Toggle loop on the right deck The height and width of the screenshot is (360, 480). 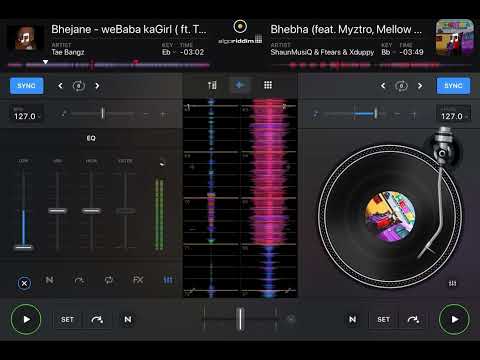coord(401,86)
